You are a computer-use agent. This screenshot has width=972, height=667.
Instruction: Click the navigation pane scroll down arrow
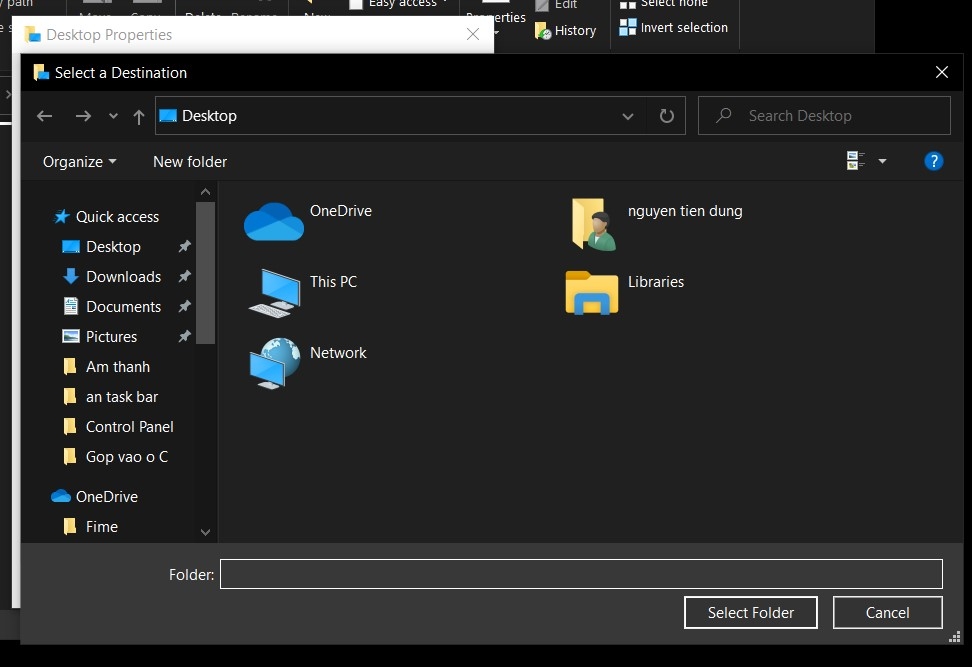(205, 532)
